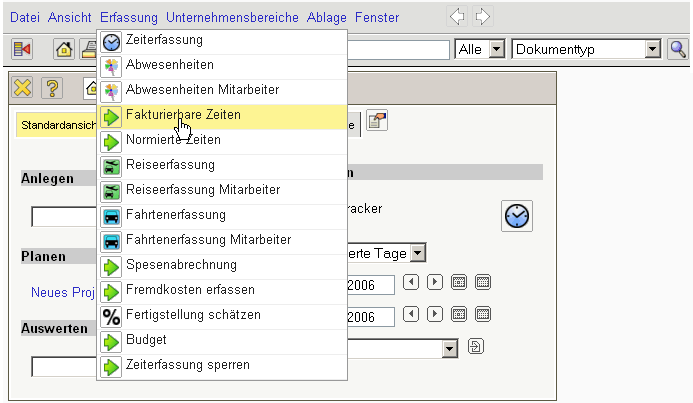
Task: Click the input field under Anlegen
Action: point(63,217)
